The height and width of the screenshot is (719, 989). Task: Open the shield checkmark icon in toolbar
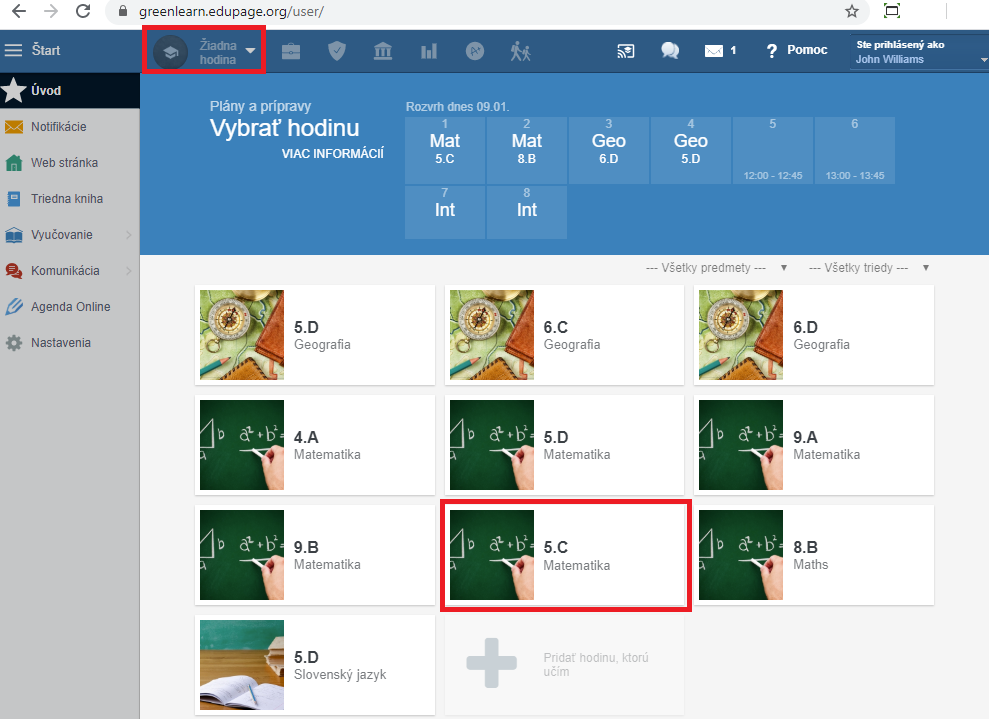tap(337, 51)
